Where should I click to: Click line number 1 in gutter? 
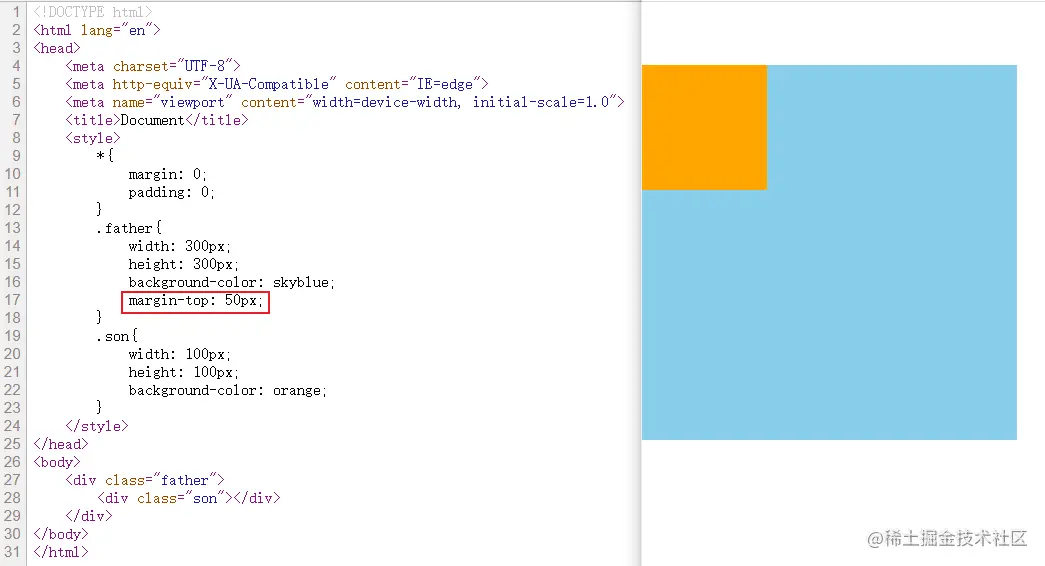17,12
